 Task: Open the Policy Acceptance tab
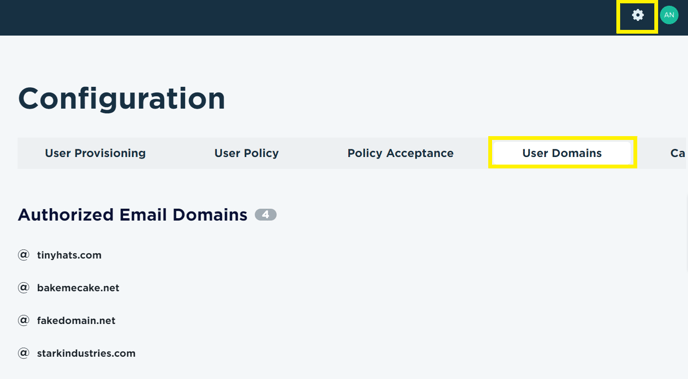point(400,153)
